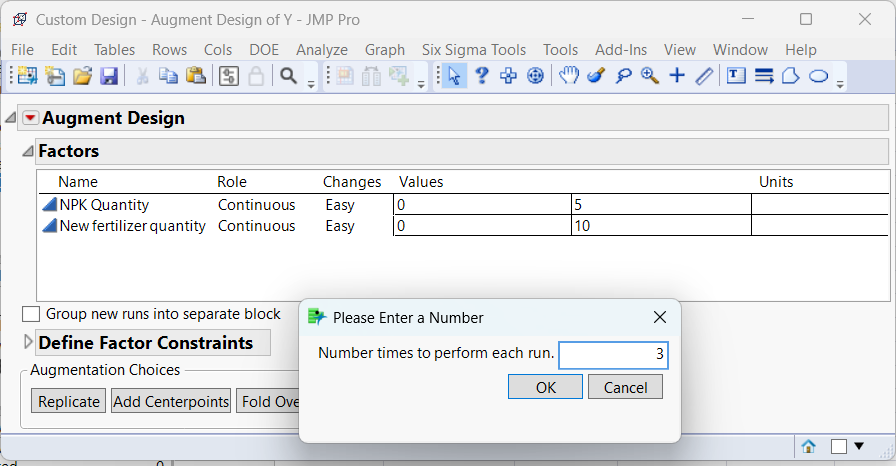Confirm the number dialog with OK
Image resolution: width=896 pixels, height=466 pixels.
[545, 387]
